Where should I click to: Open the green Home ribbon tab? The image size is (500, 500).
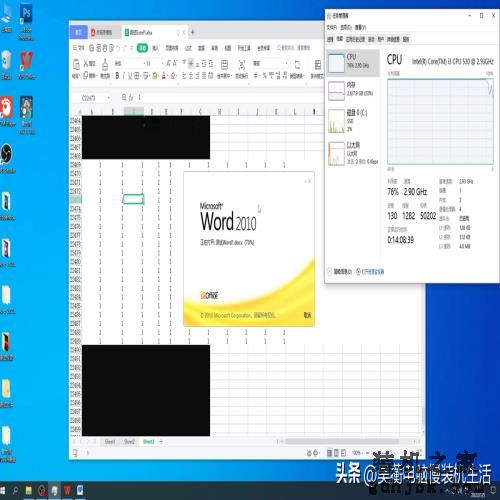143,48
